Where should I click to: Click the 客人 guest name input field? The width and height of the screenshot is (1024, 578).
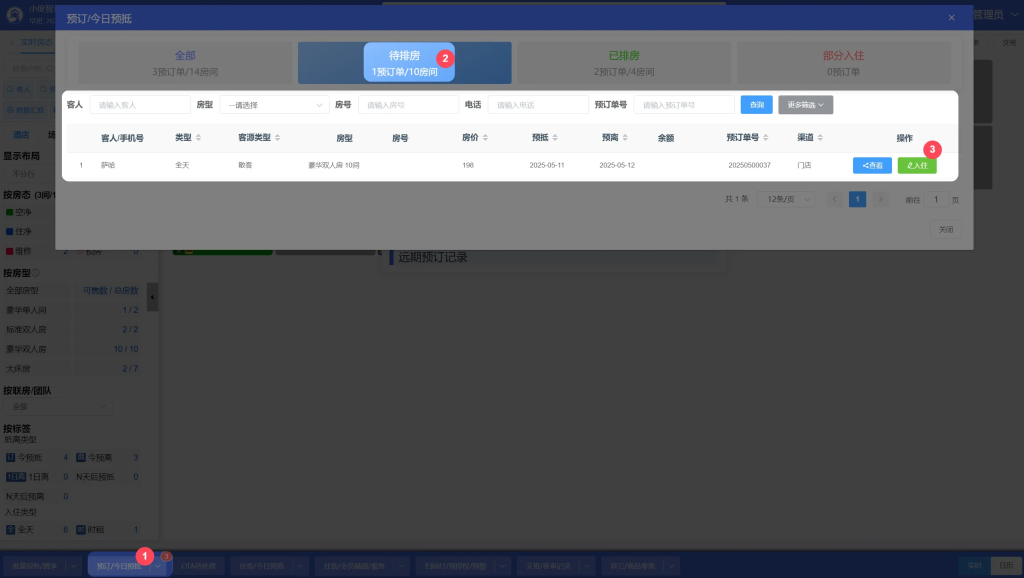click(x=140, y=105)
